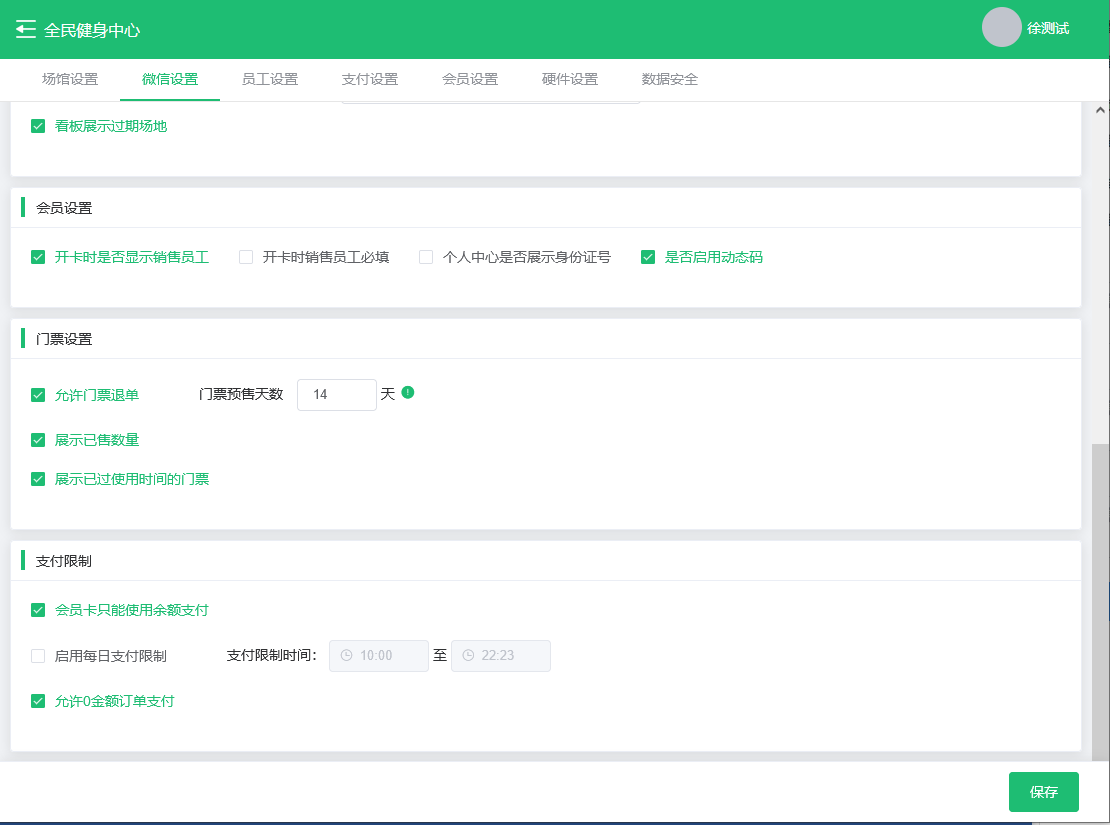Viewport: 1110px width, 825px height.
Task: Open the 员工设置 tab
Action: point(270,79)
